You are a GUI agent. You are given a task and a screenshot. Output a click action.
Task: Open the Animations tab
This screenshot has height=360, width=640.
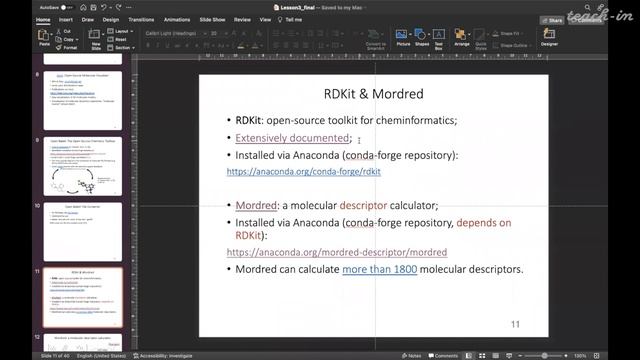(177, 20)
